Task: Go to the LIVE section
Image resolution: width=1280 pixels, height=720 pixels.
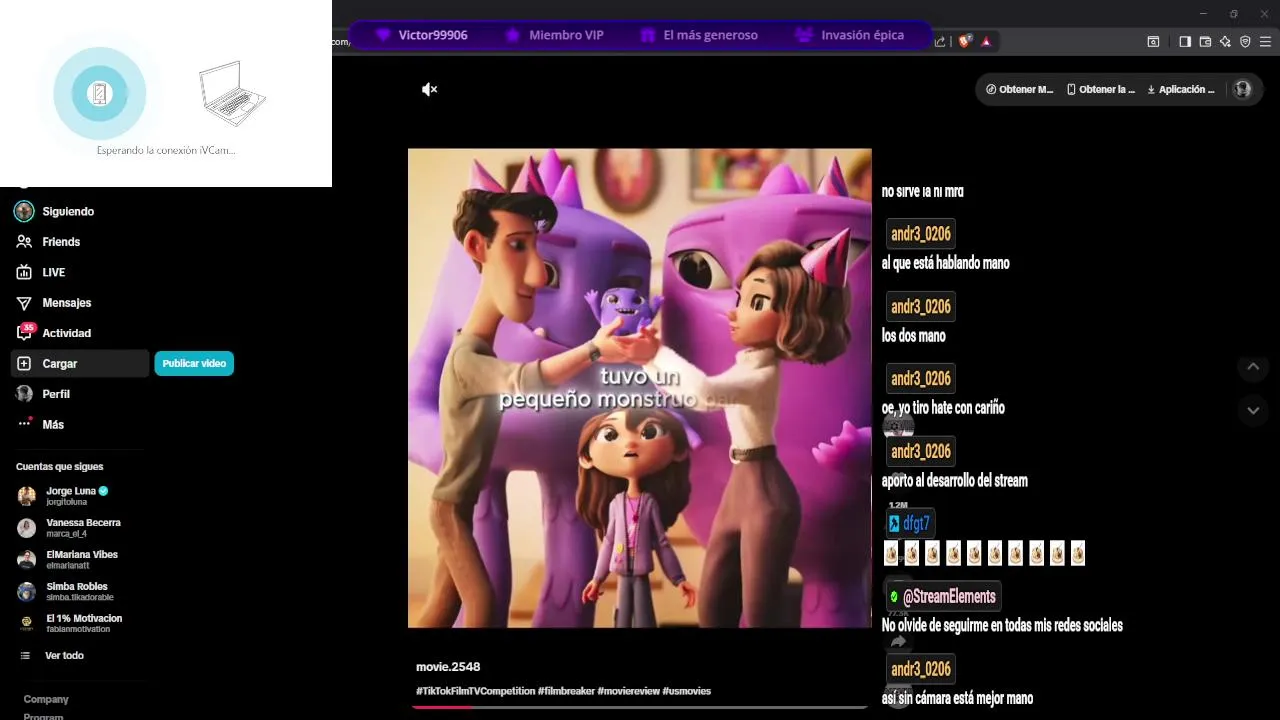Action: [x=41, y=272]
